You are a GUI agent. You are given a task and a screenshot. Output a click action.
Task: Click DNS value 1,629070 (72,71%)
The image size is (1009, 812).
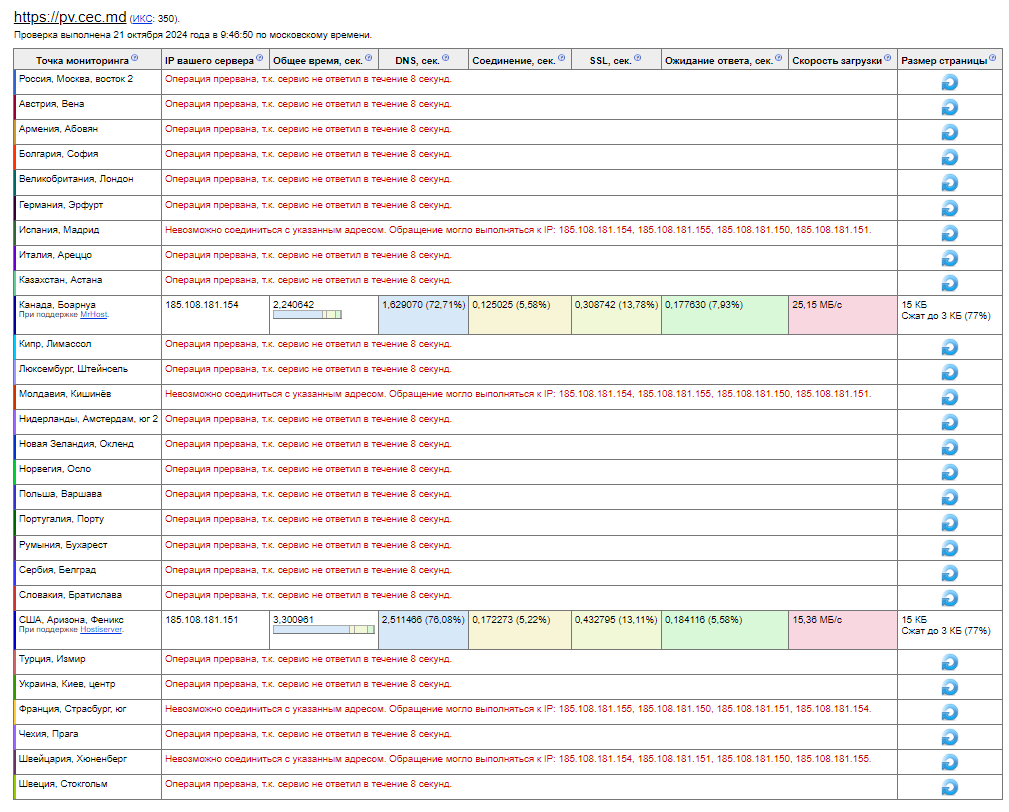click(423, 305)
